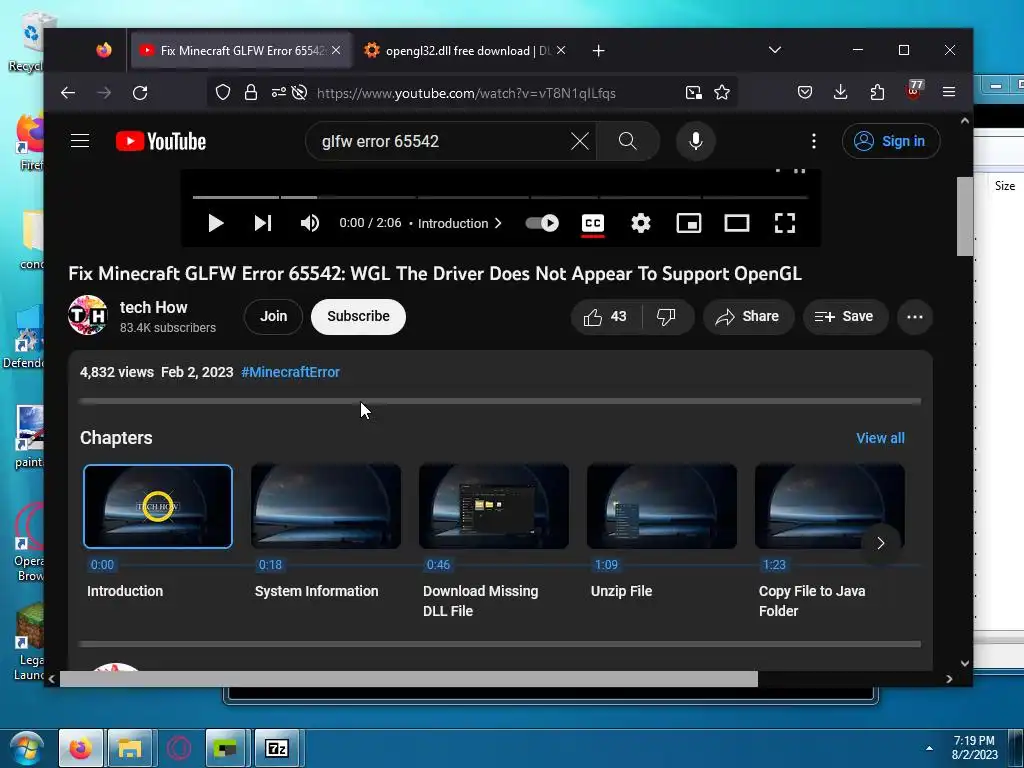1024x768 pixels.
Task: Jump to Unzip File chapter
Action: click(662, 506)
